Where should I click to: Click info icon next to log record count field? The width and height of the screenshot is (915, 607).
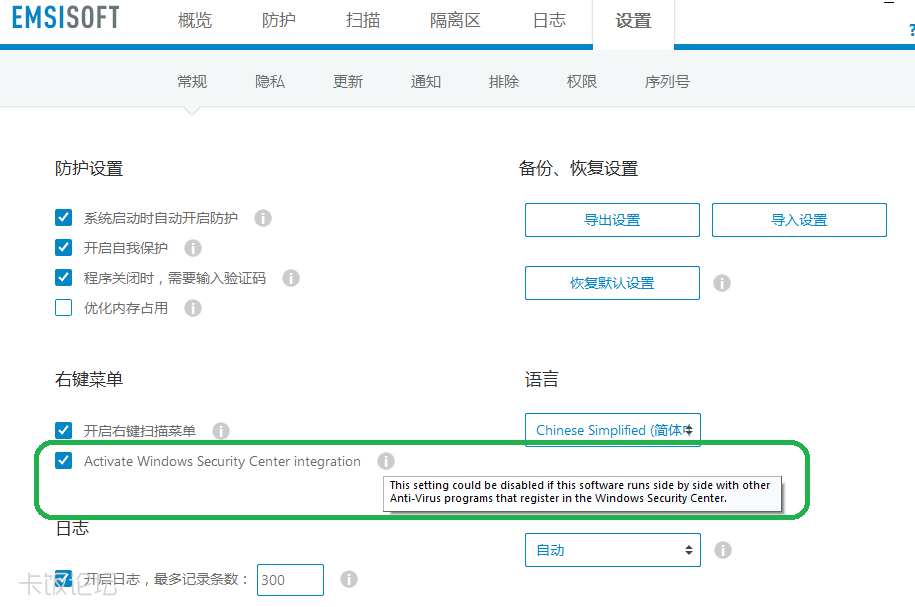coord(349,579)
